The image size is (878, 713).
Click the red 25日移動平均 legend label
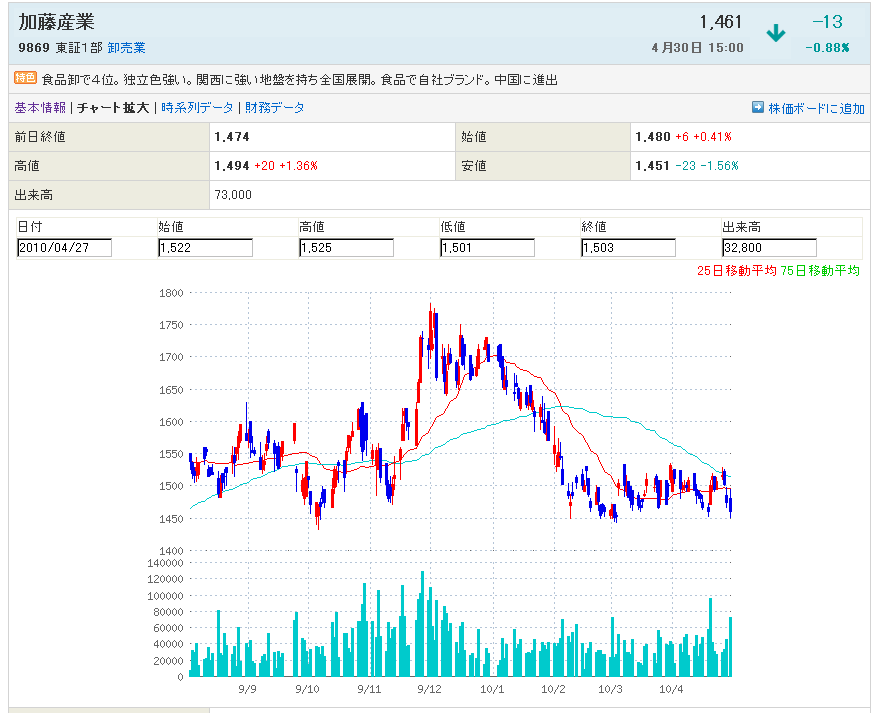pyautogui.click(x=737, y=270)
